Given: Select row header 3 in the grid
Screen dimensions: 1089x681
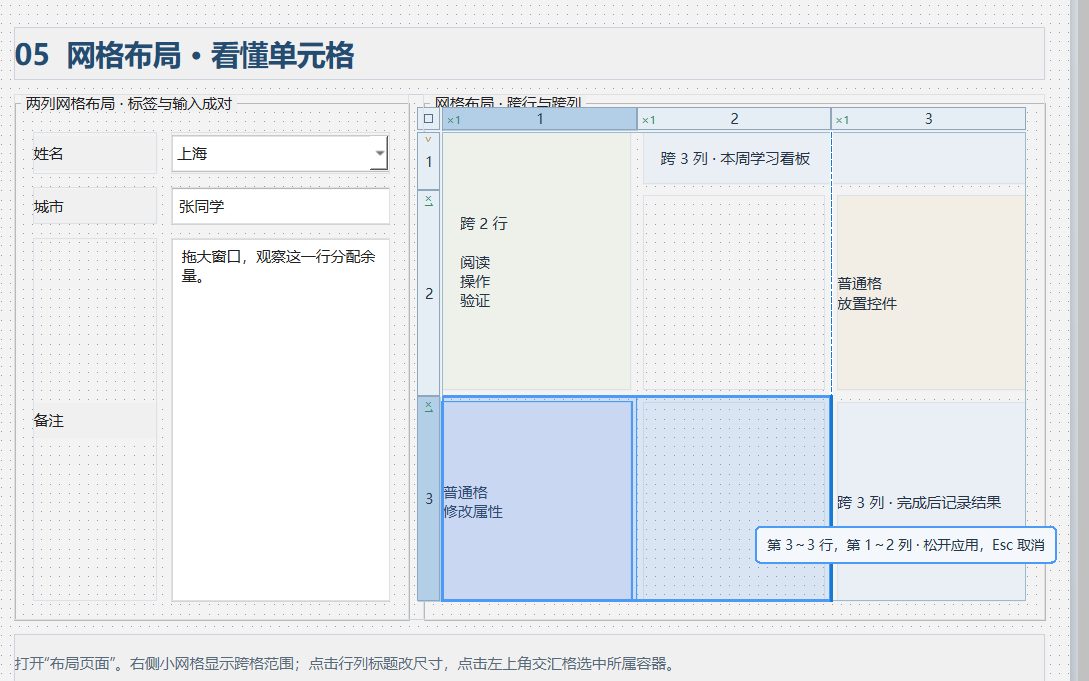Looking at the screenshot, I should click(429, 498).
